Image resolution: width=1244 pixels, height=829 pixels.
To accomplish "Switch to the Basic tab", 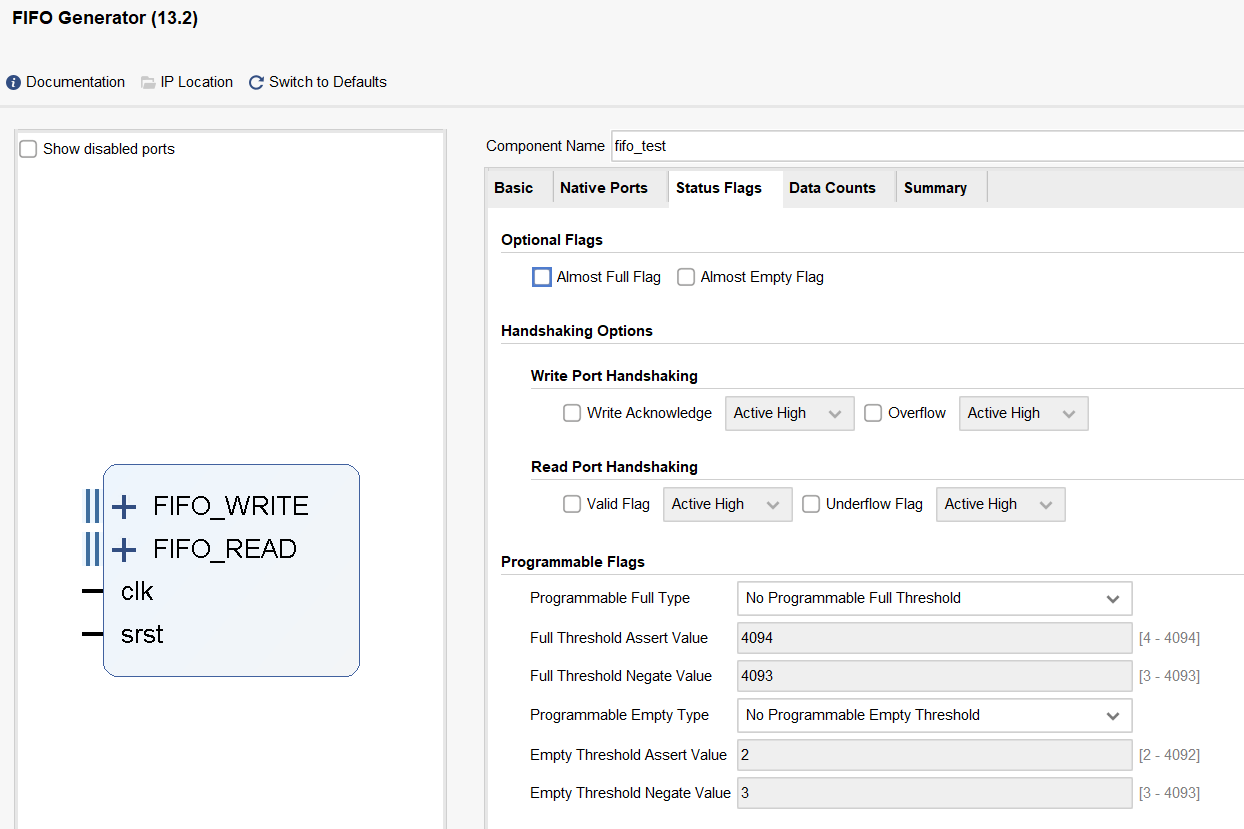I will tap(514, 188).
